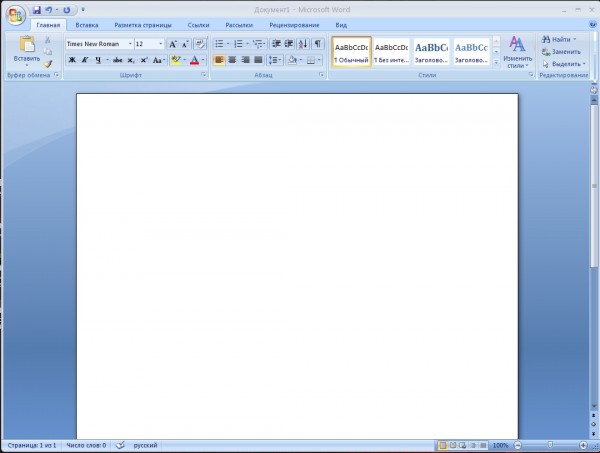Open the help question mark icon
This screenshot has height=453, width=600.
click(x=593, y=24)
